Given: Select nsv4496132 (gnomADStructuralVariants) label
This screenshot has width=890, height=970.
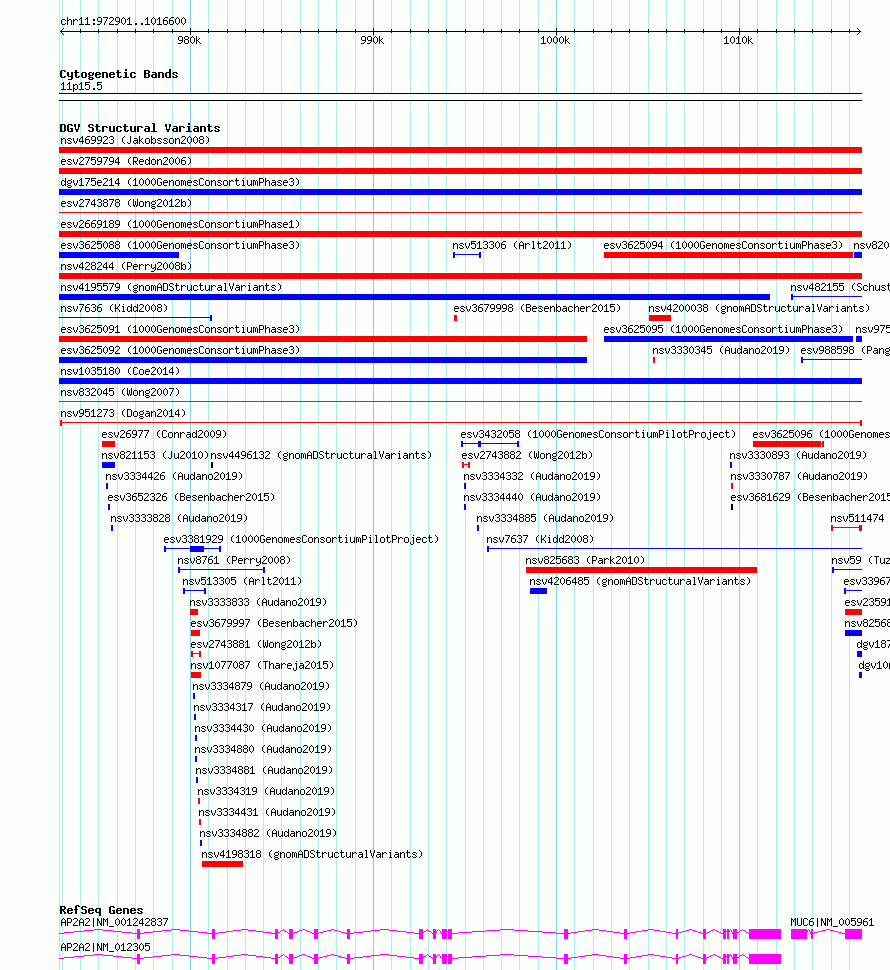Looking at the screenshot, I should (x=321, y=456).
